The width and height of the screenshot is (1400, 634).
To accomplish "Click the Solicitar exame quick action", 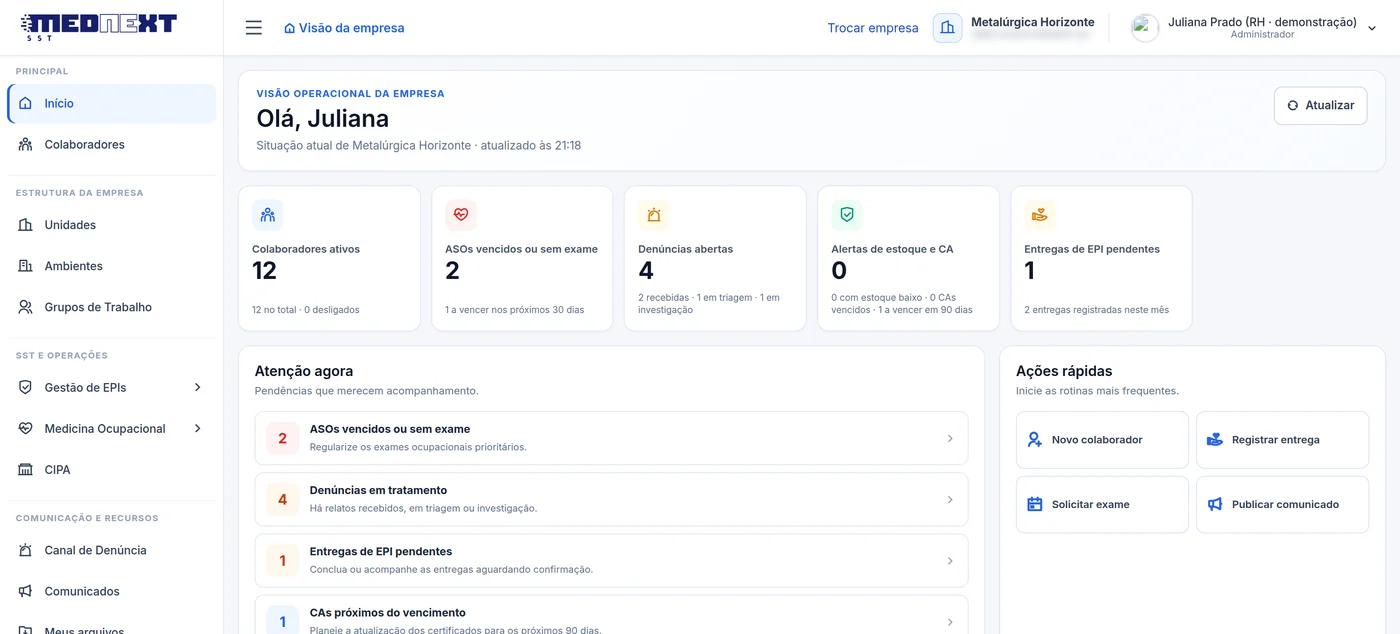I will [x=1102, y=505].
